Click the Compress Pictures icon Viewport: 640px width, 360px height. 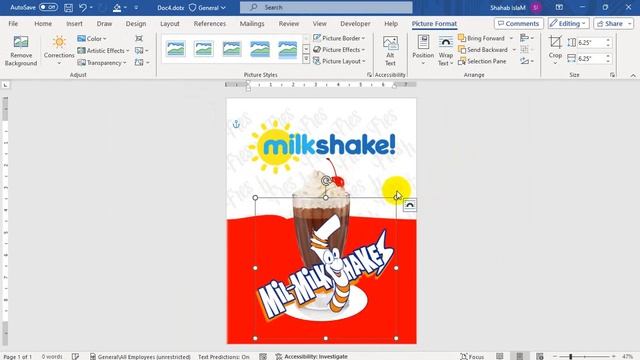tap(139, 38)
